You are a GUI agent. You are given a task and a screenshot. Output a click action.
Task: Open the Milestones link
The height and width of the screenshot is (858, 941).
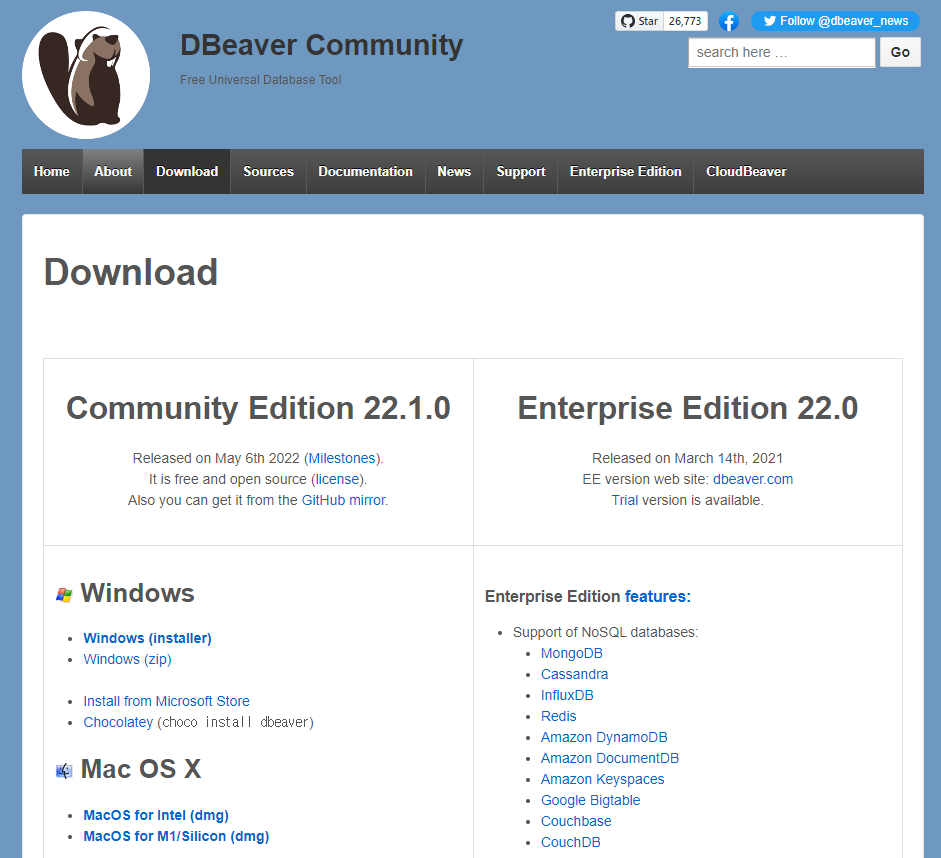pos(341,458)
